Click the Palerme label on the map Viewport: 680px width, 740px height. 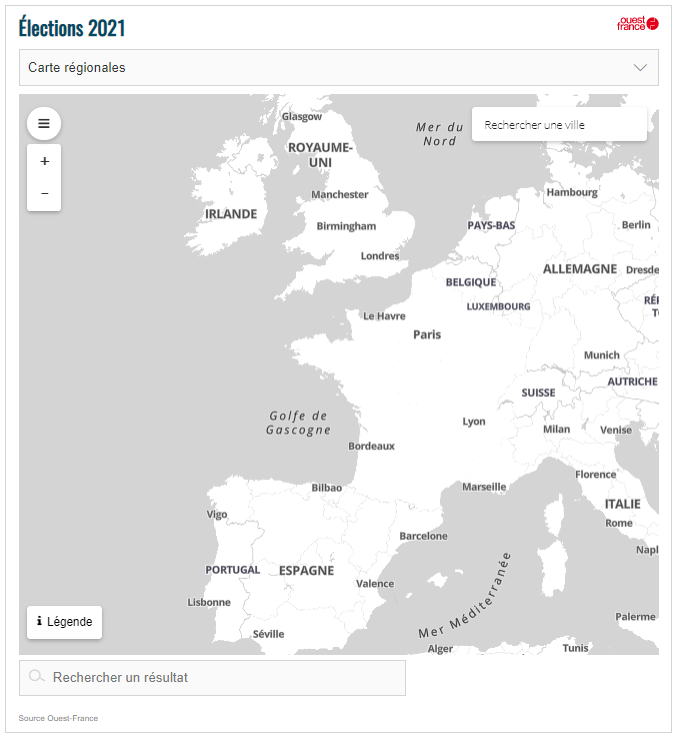click(635, 617)
